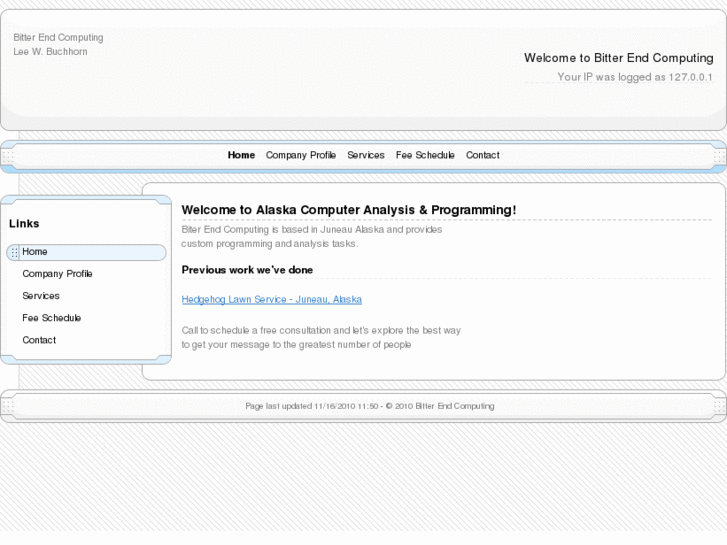Open the Hedgehog Lawn Service link

tap(271, 299)
